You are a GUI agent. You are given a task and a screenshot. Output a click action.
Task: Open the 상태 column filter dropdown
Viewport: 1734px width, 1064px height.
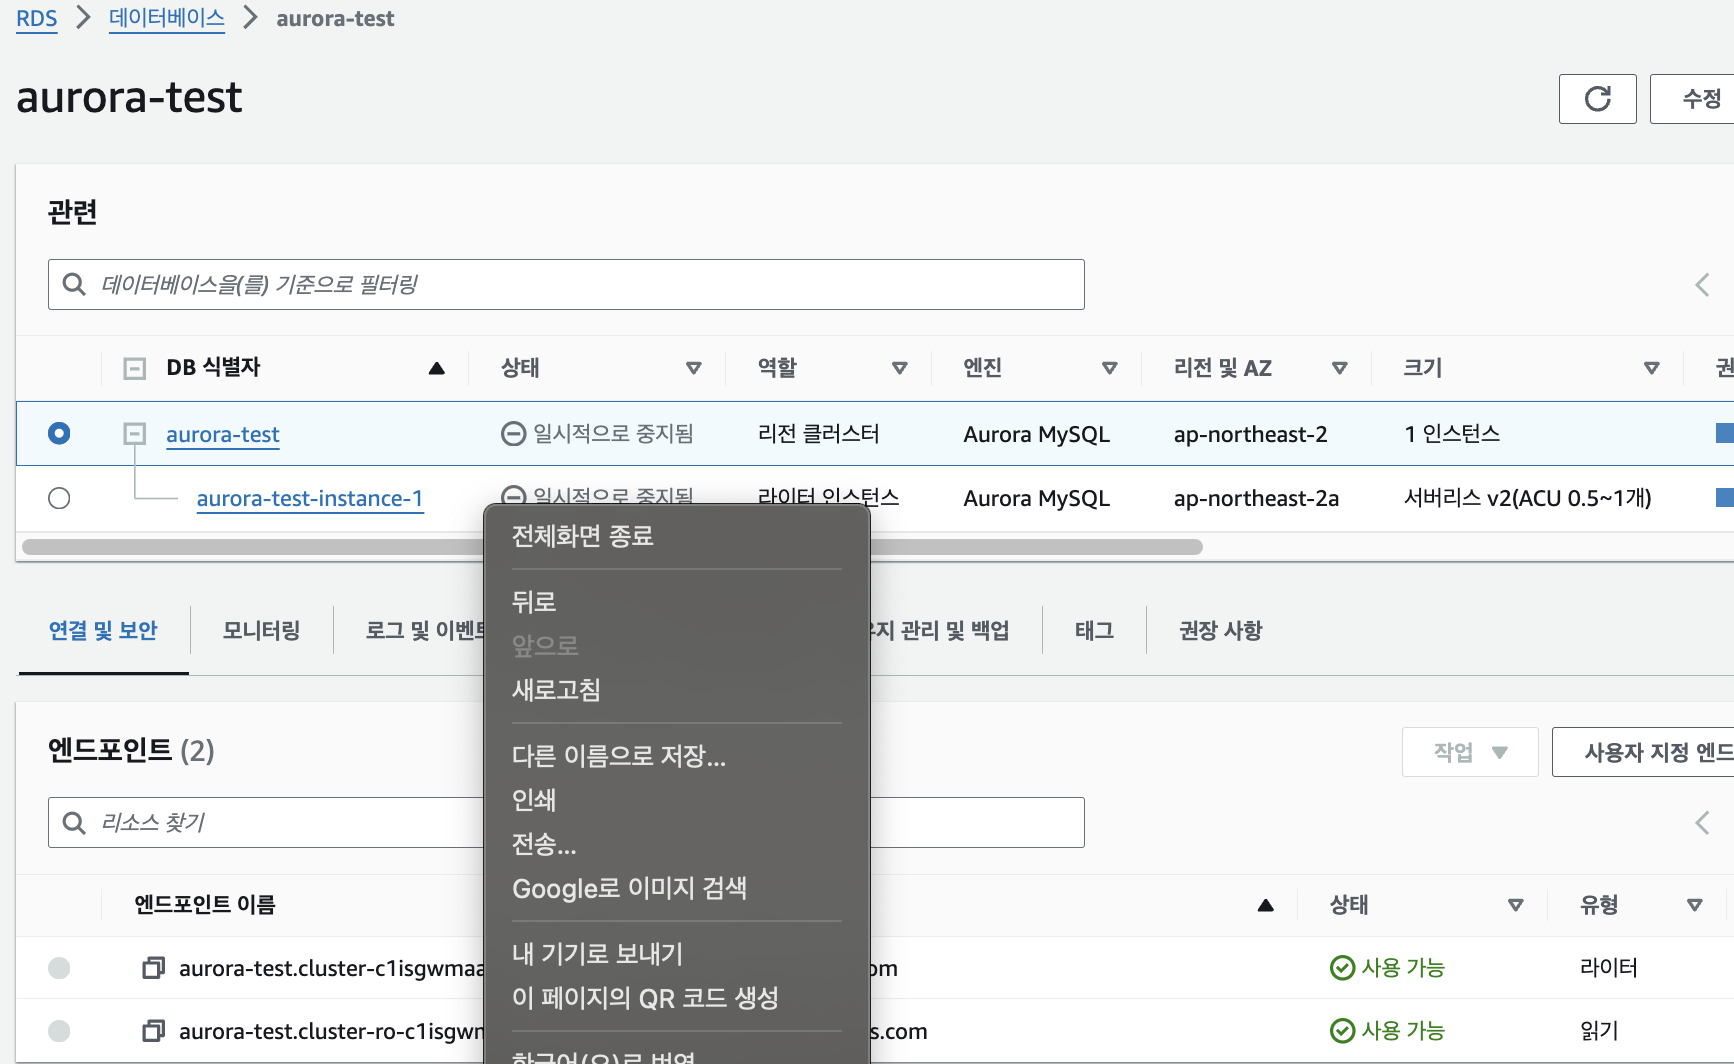693,368
